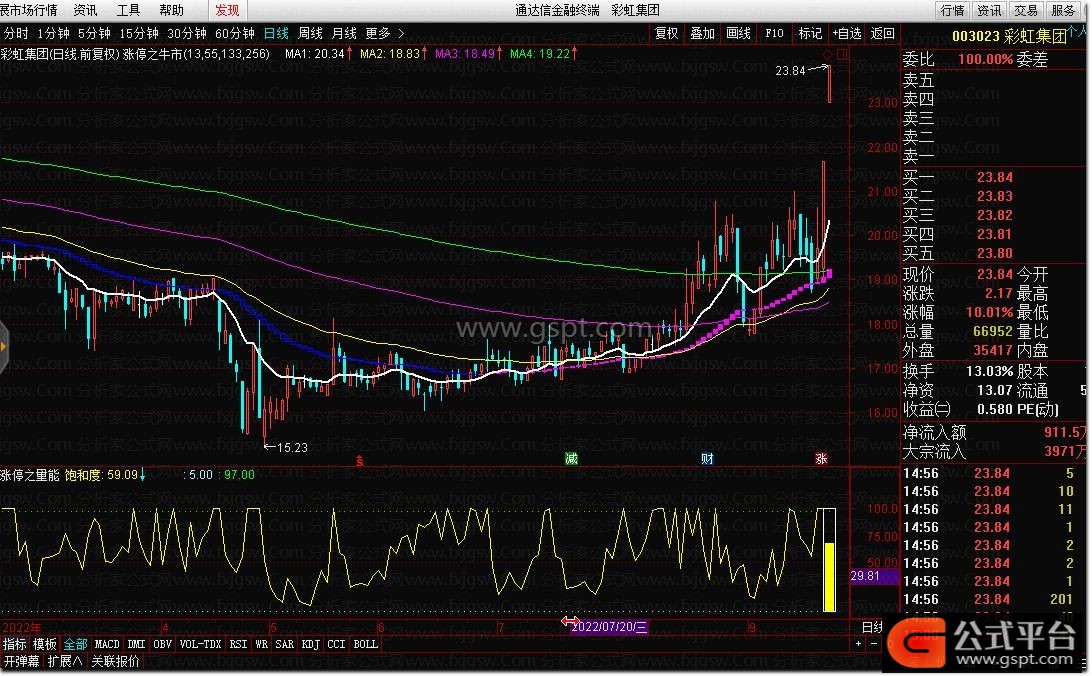Click the 行情 button at top right
1092x676 pixels.
952,10
